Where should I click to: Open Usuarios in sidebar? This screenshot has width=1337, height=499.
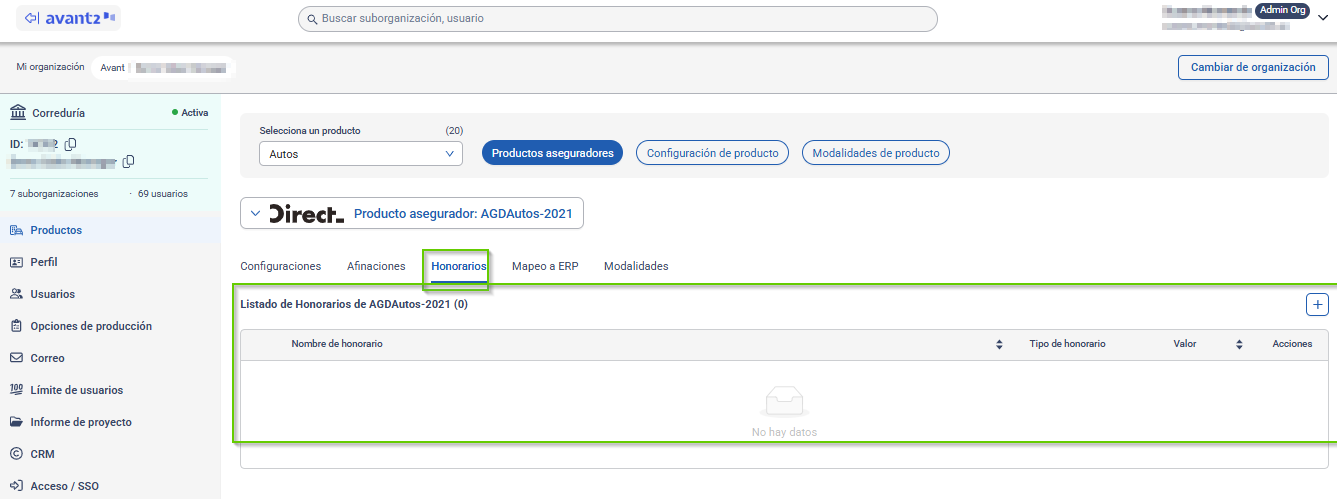pos(110,294)
